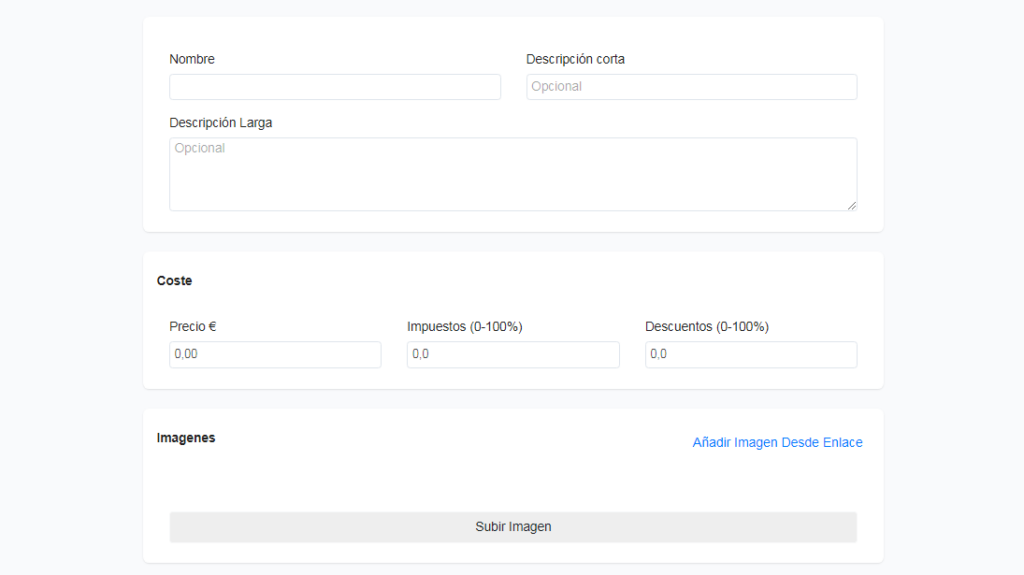Click blank space in the Coste card beside heading
The height and width of the screenshot is (575, 1024).
click(x=522, y=280)
